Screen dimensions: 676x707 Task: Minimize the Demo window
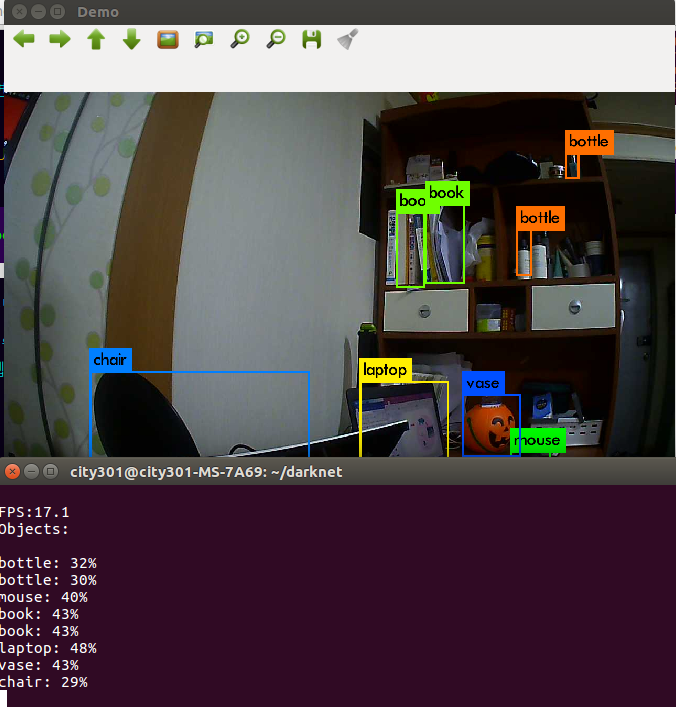tap(38, 12)
